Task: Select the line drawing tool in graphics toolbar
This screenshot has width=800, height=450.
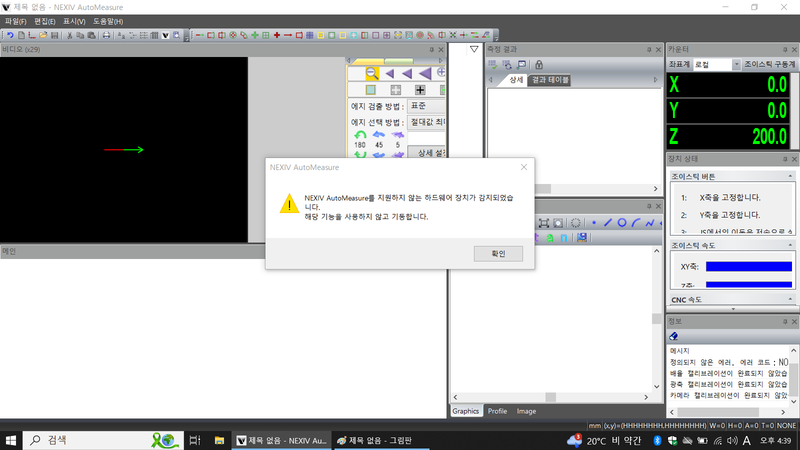Action: click(x=607, y=222)
